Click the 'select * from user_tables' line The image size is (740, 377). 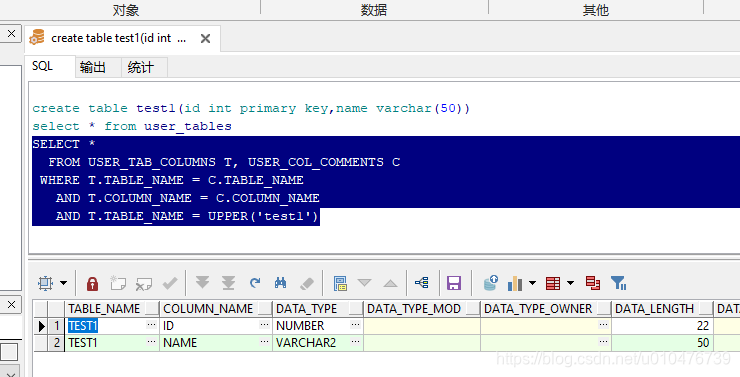pyautogui.click(x=132, y=126)
